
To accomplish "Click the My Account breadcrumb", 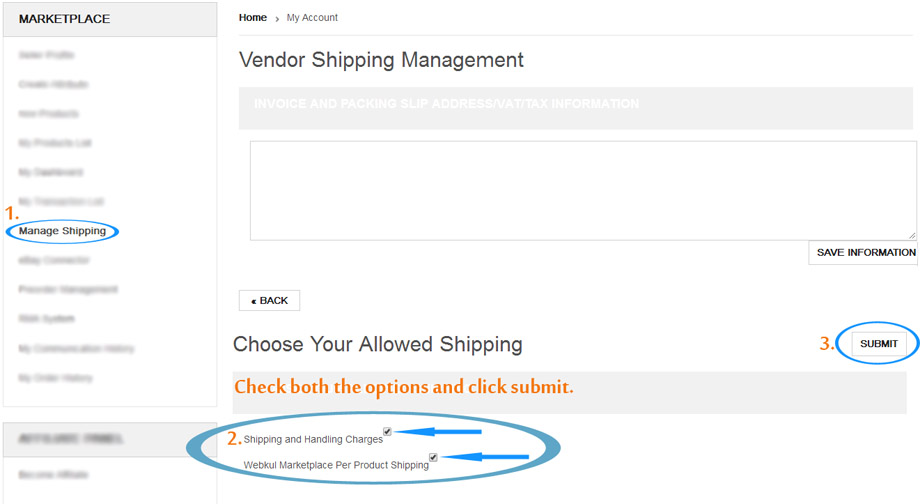I will (312, 17).
